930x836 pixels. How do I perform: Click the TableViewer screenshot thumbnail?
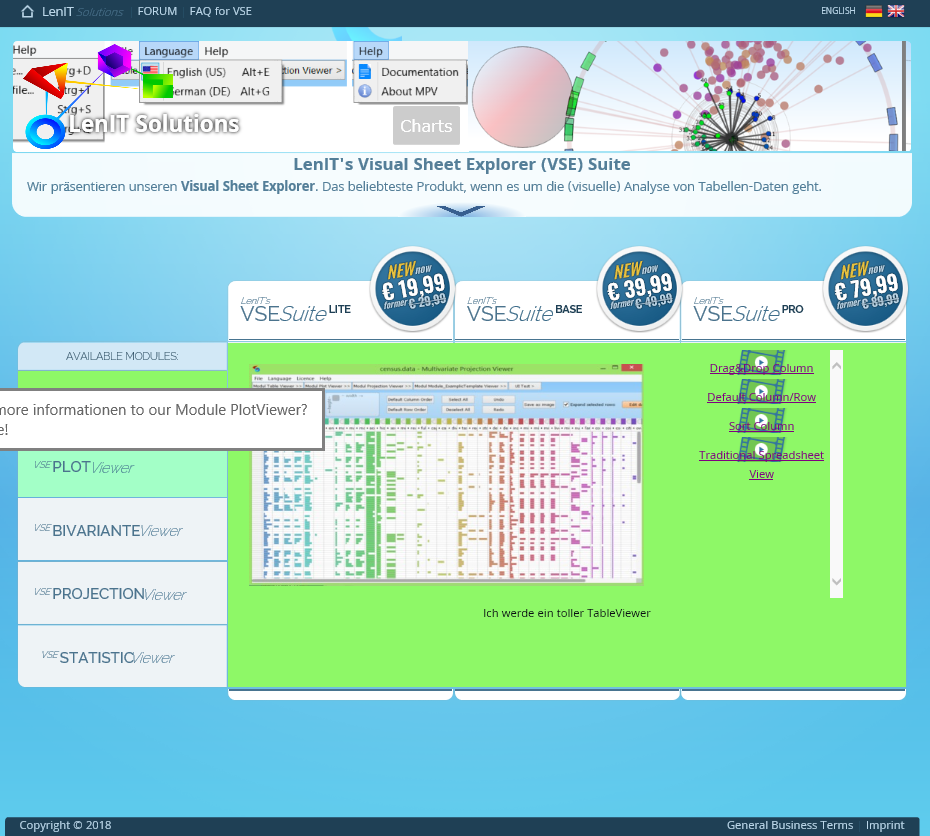tap(446, 474)
